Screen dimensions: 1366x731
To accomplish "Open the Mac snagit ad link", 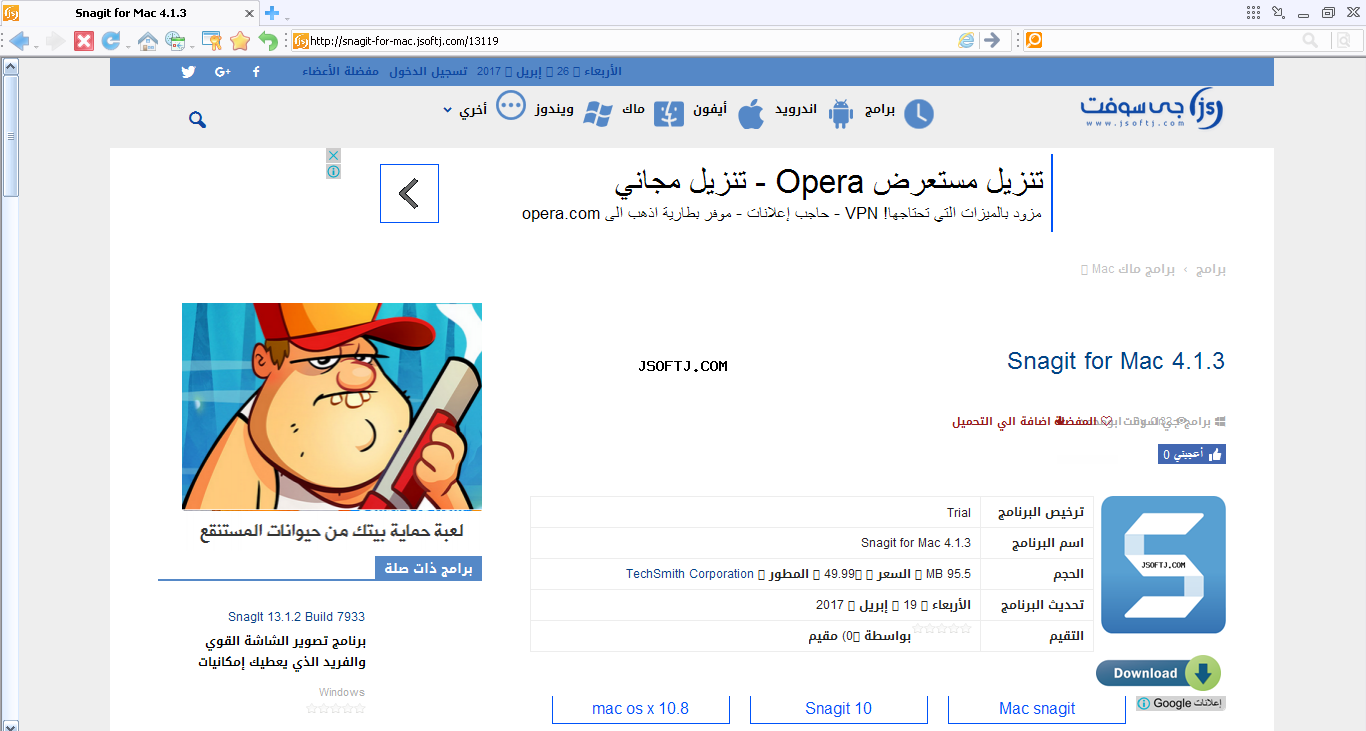I will [1037, 709].
